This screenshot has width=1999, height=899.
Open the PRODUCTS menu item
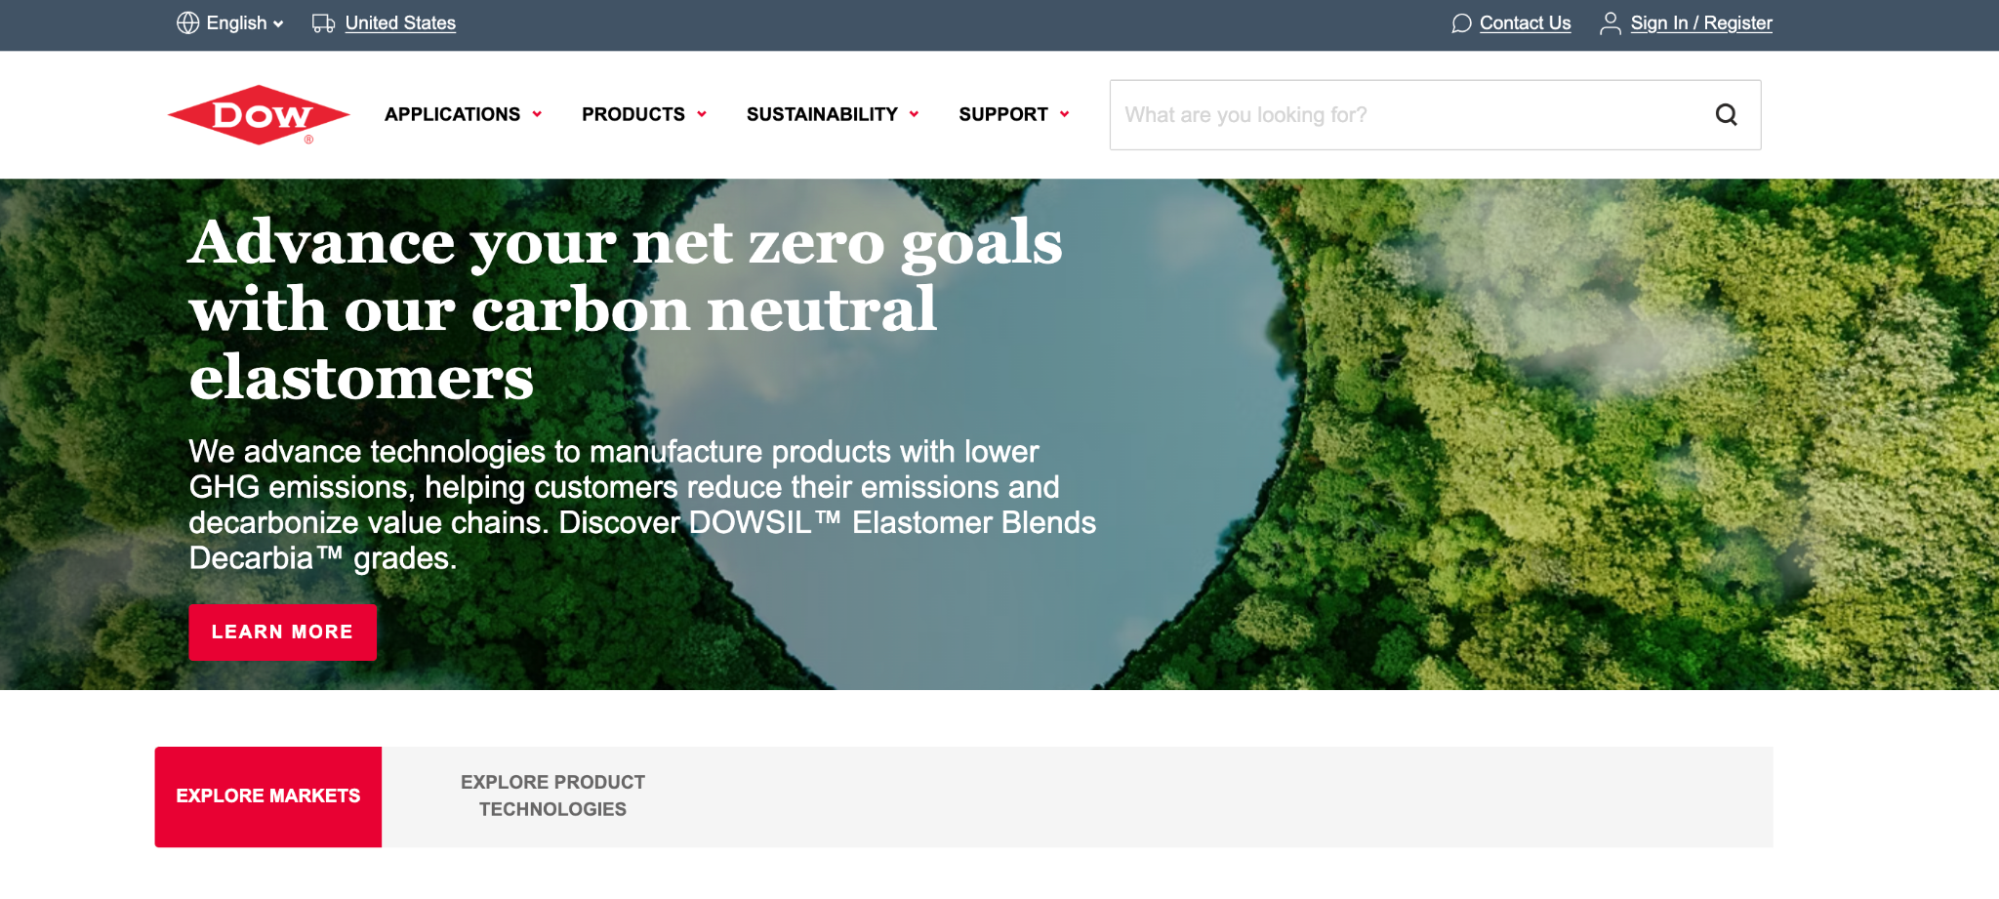(633, 114)
